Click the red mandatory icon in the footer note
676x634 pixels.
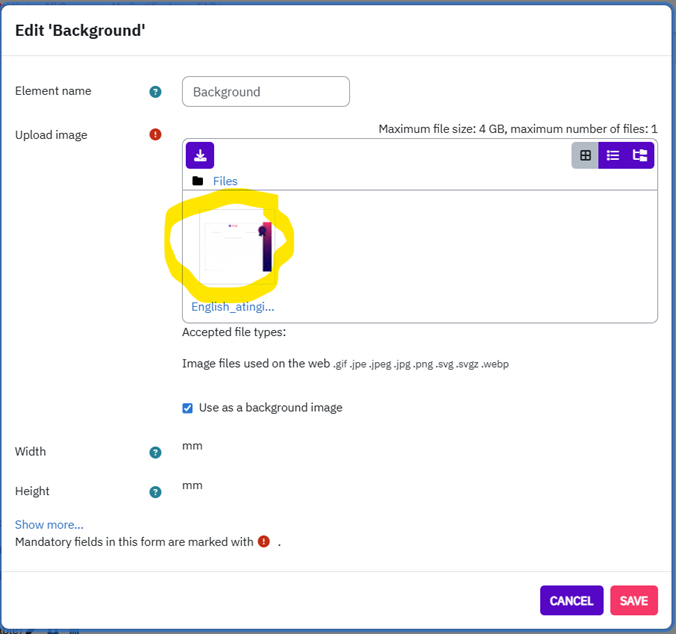[264, 542]
